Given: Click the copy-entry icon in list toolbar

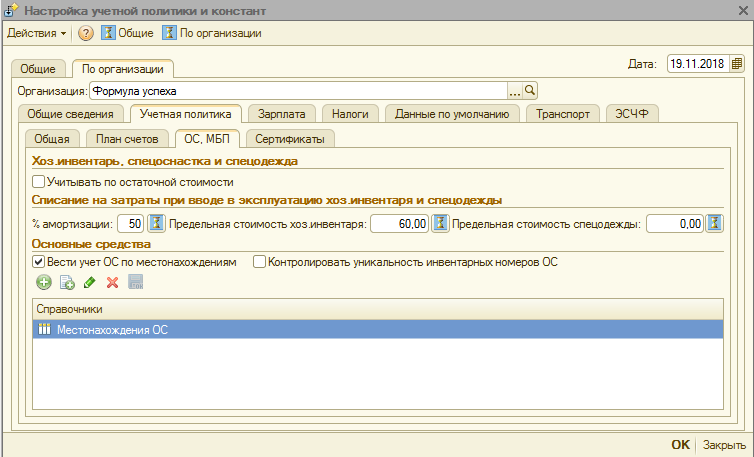Looking at the screenshot, I should pyautogui.click(x=67, y=284).
